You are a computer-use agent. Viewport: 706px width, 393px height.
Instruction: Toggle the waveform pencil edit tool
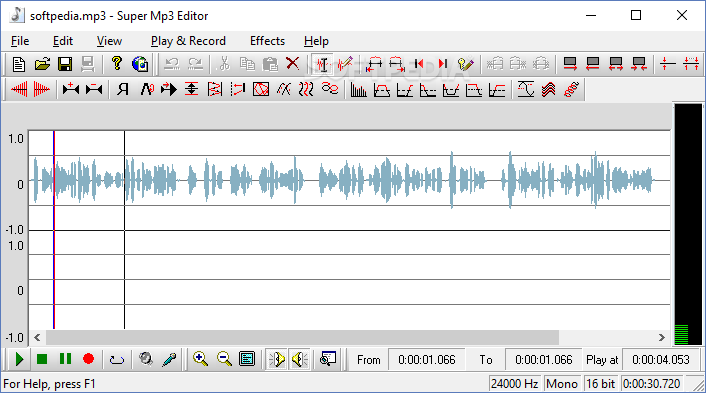click(x=345, y=64)
